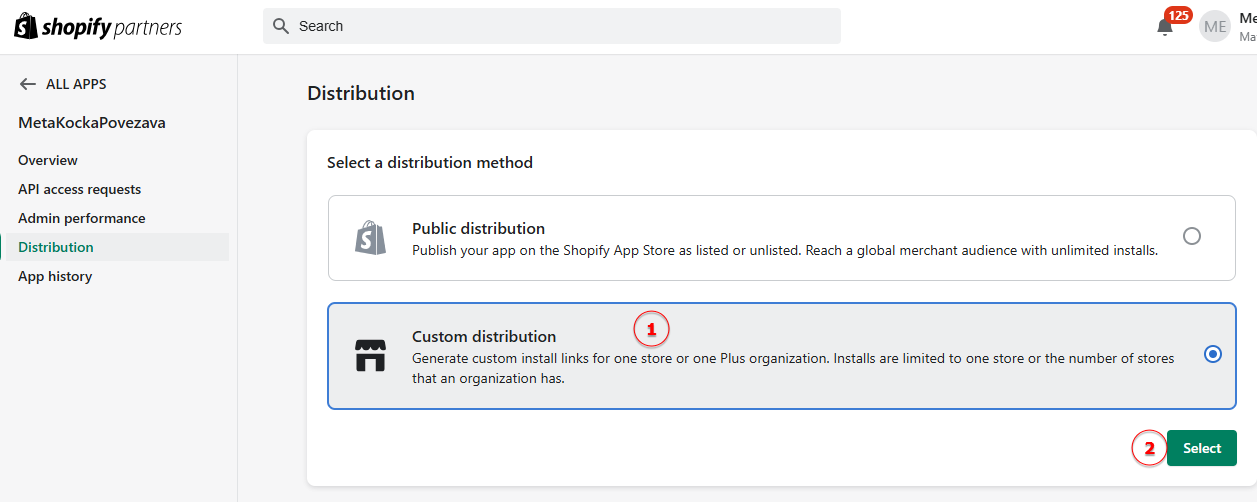Go to Admin performance
This screenshot has height=502, width=1257.
[82, 218]
